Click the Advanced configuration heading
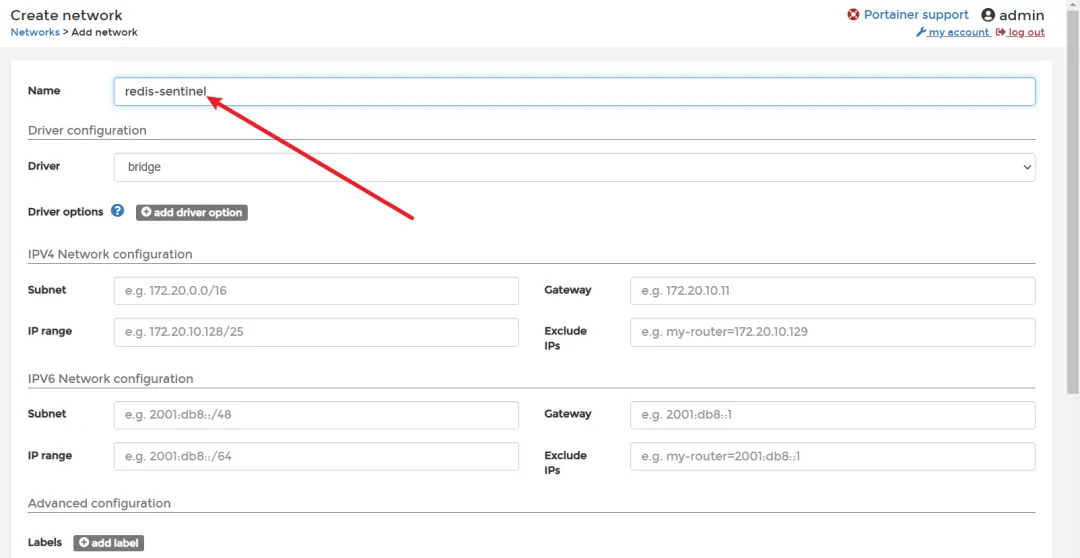Image resolution: width=1080 pixels, height=558 pixels. coord(99,503)
